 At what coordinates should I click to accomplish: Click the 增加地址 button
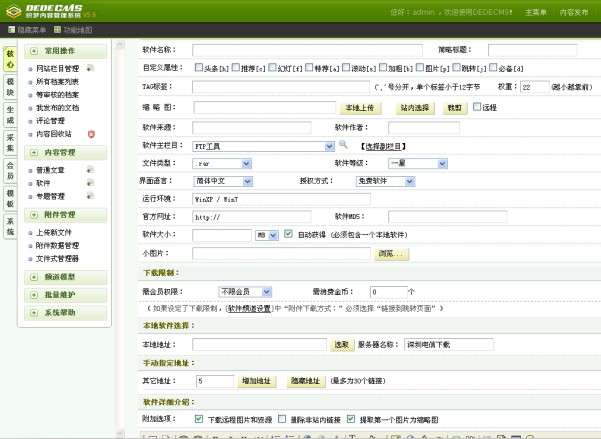[x=256, y=381]
